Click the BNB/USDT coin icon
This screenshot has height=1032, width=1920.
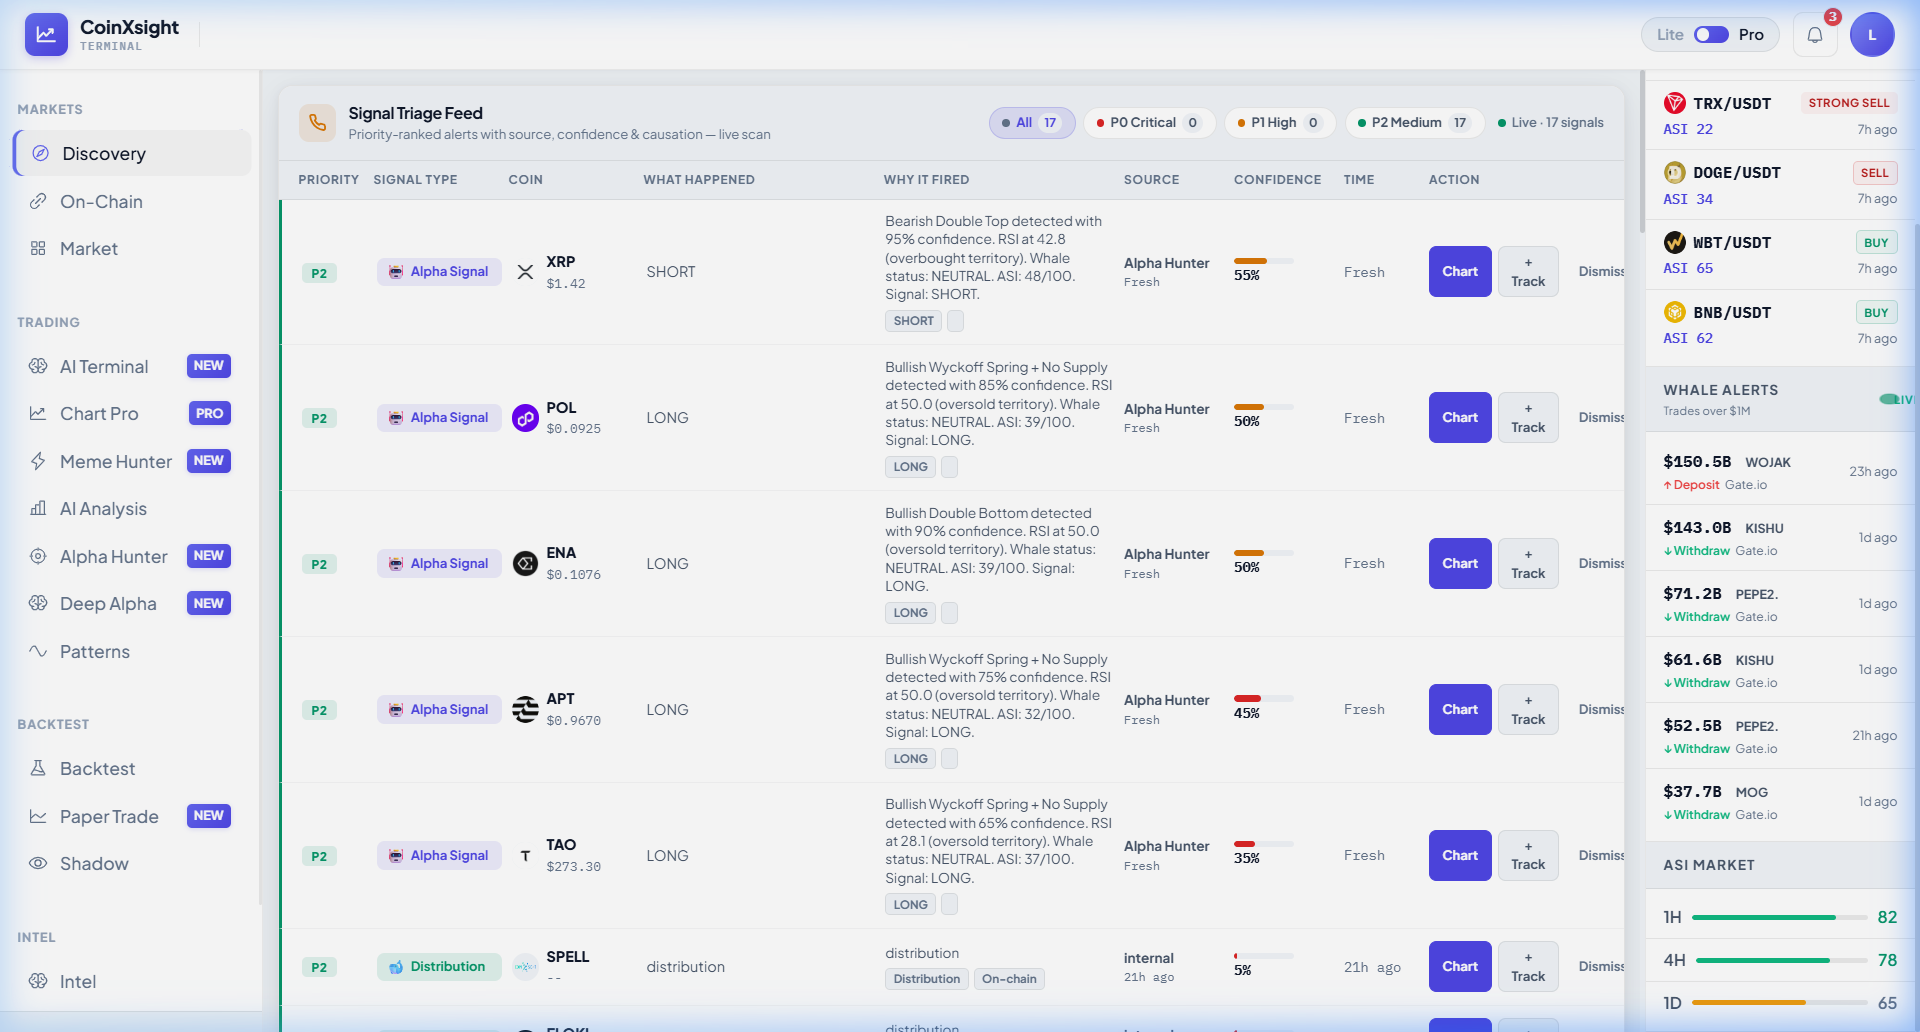pos(1674,312)
